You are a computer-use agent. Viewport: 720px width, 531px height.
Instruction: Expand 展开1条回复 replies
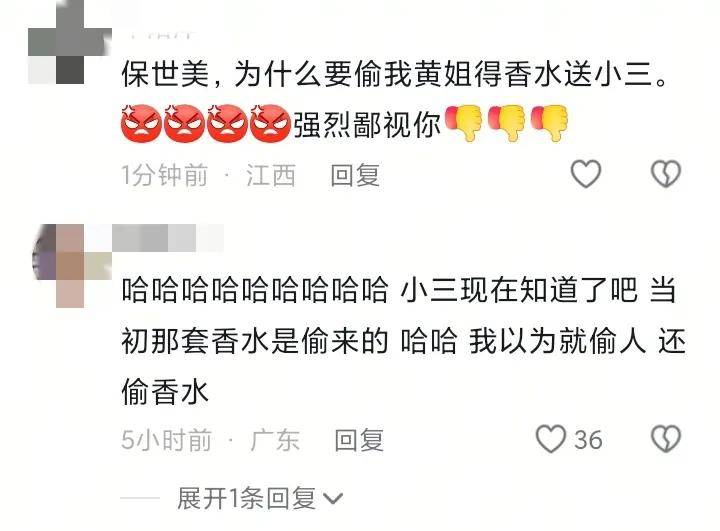[246, 498]
